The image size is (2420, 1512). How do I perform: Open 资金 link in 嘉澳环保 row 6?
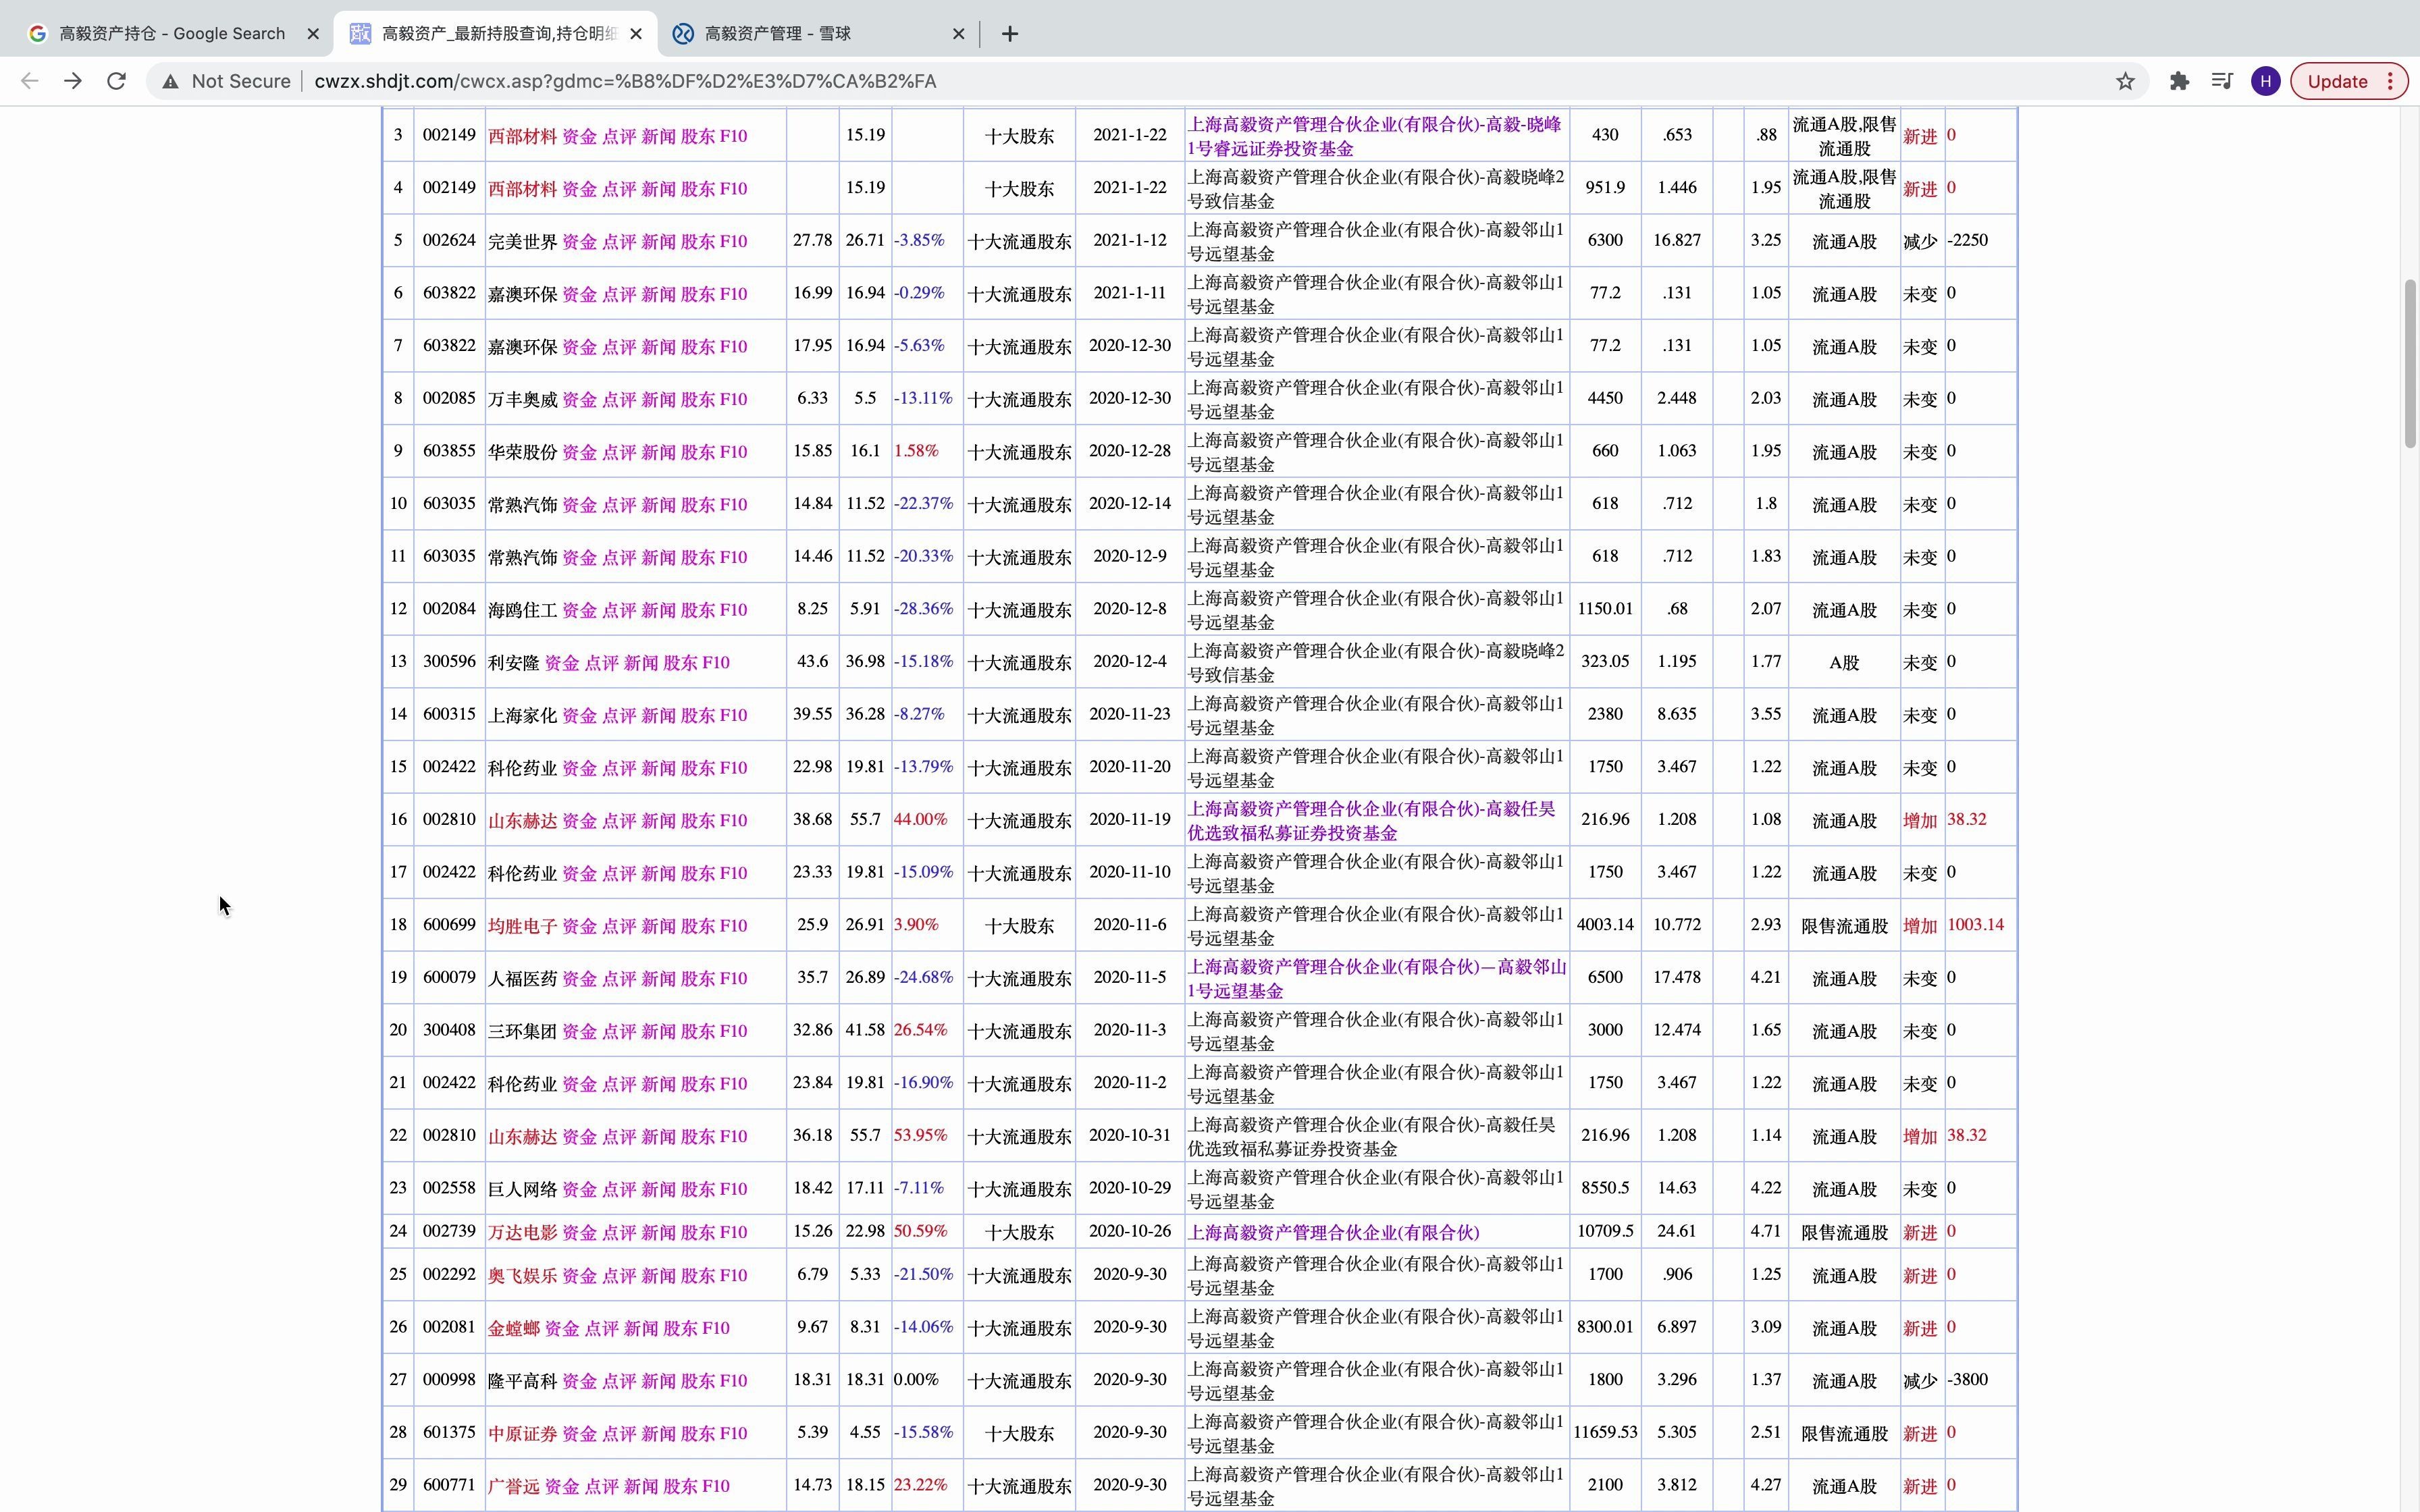click(579, 294)
